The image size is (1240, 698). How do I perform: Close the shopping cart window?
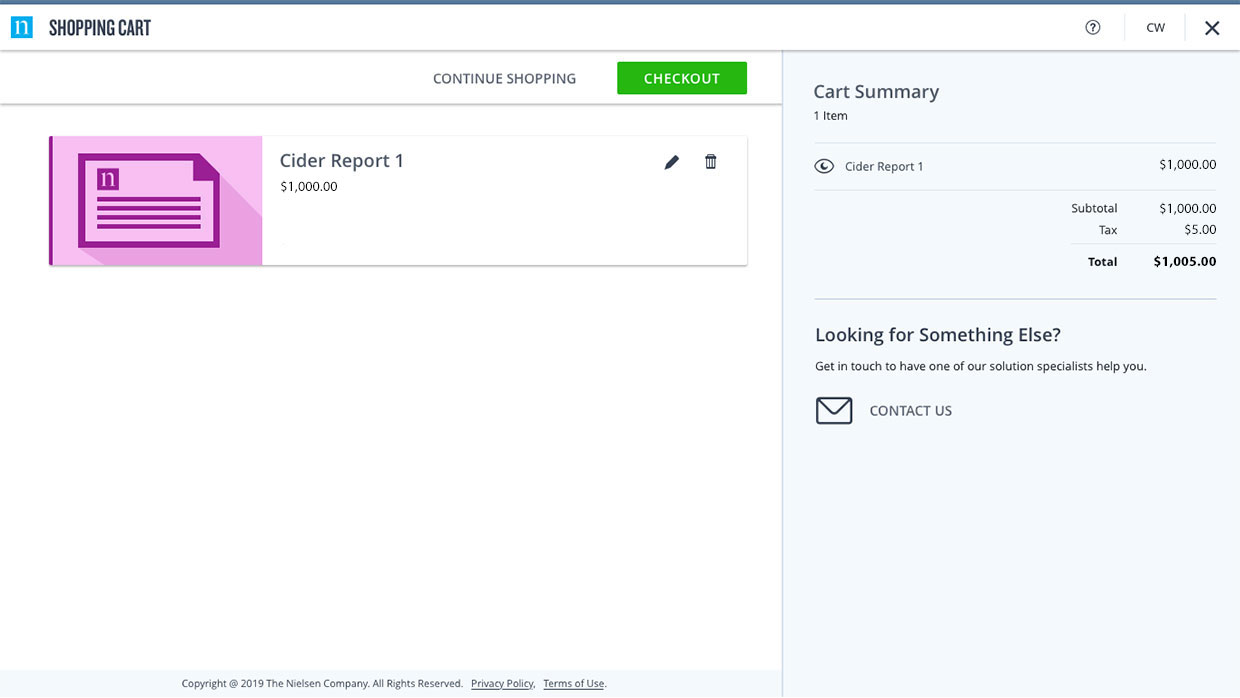coord(1212,28)
